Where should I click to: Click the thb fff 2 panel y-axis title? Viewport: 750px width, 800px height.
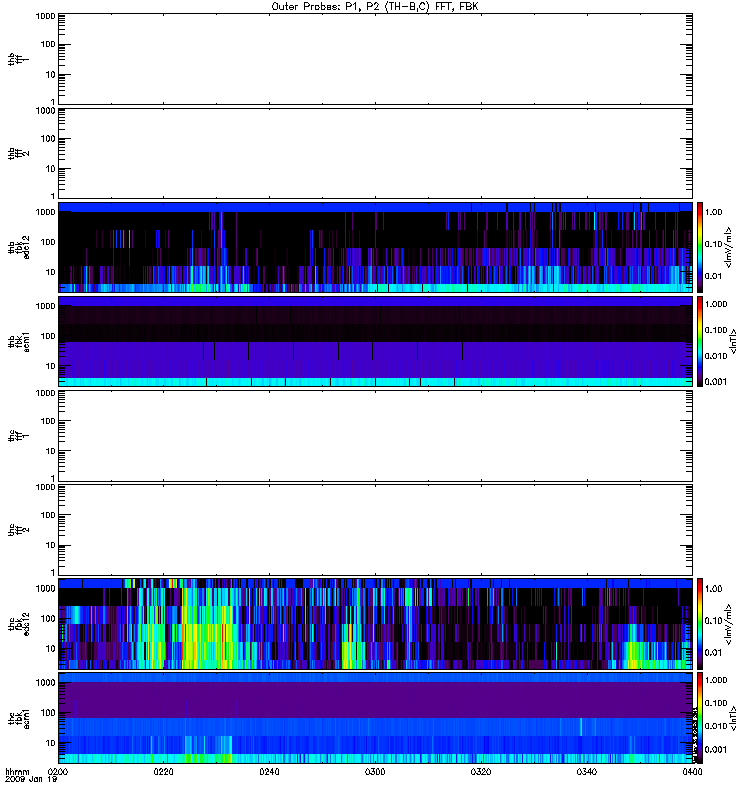pos(18,154)
